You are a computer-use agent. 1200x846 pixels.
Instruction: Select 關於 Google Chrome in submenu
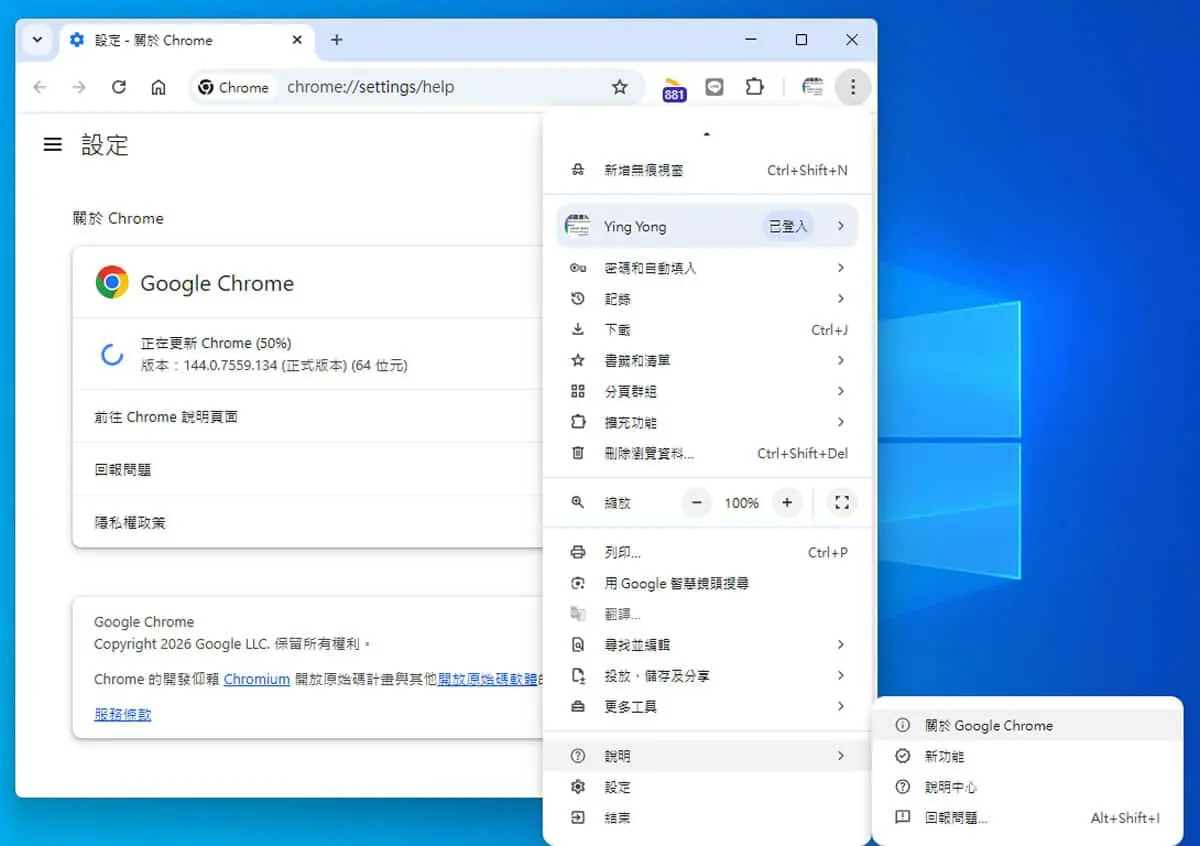click(1028, 726)
